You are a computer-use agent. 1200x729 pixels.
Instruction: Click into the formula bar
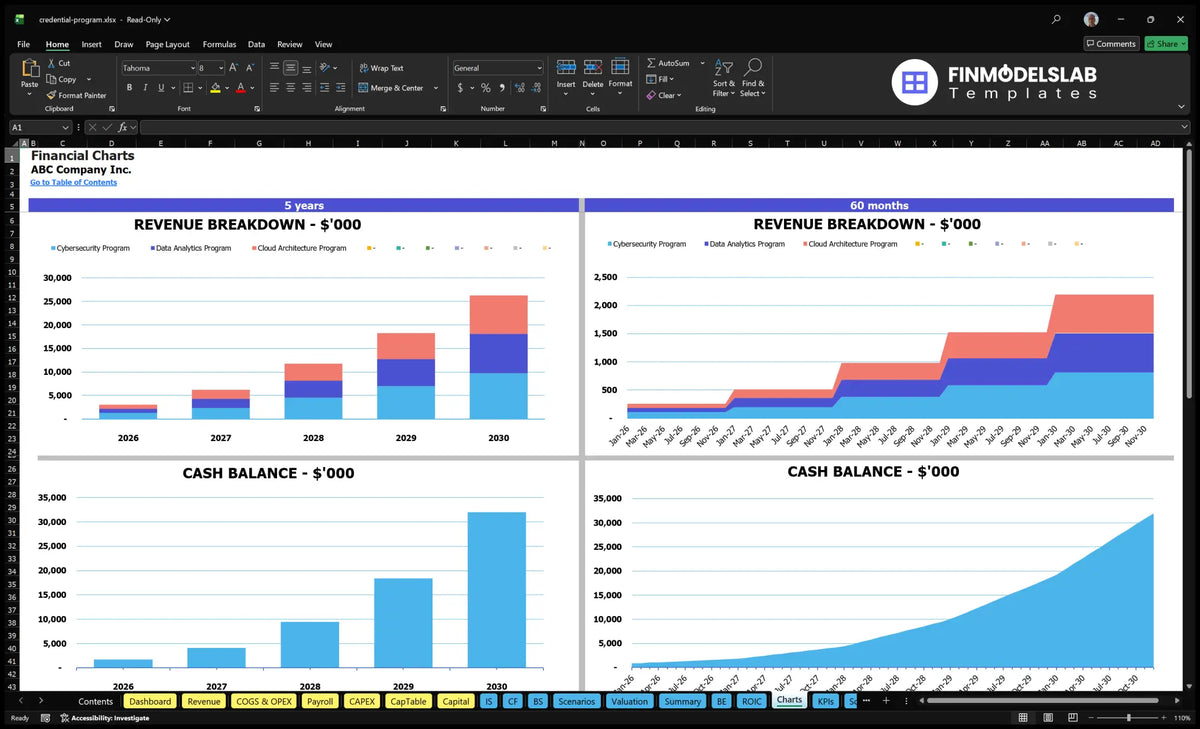665,127
